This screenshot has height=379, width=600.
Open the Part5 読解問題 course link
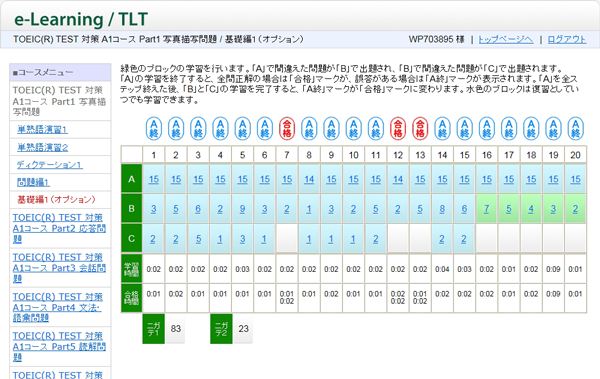[59, 346]
